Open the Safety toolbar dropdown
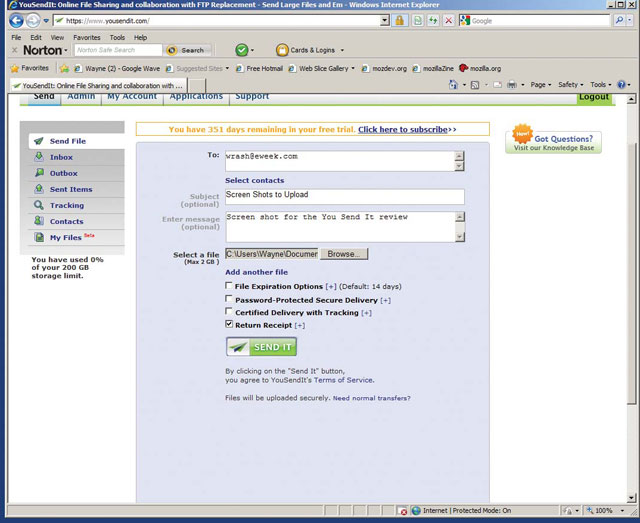 571,85
